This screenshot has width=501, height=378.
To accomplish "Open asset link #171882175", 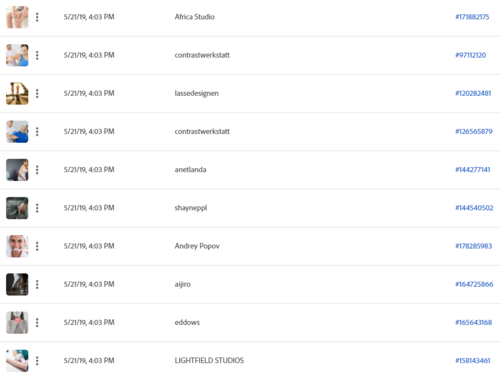I will pyautogui.click(x=472, y=17).
